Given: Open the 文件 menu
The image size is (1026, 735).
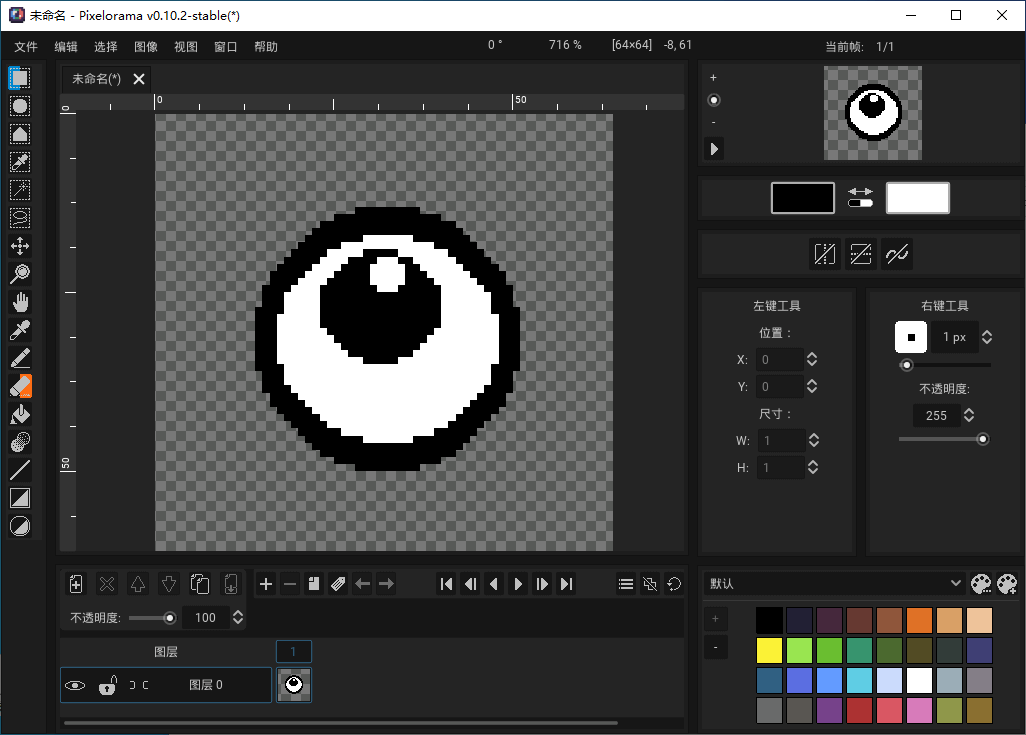Looking at the screenshot, I should [26, 46].
